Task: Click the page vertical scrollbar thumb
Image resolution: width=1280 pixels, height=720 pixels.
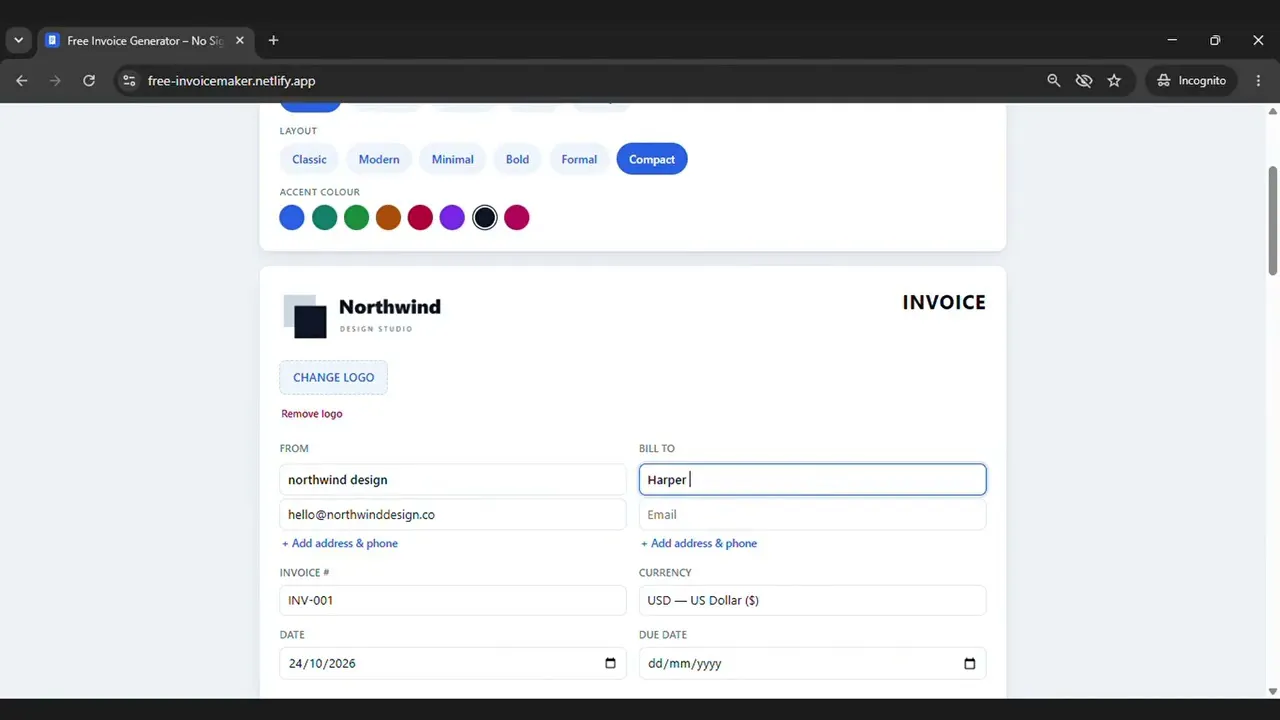Action: [x=1272, y=220]
